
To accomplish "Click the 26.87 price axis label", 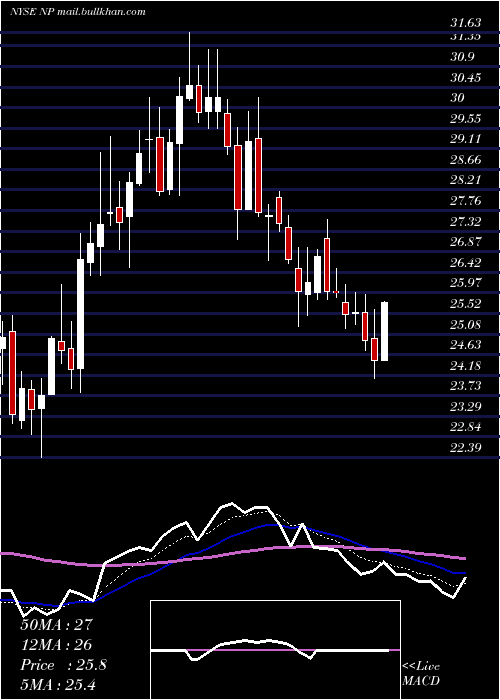I will (x=466, y=242).
